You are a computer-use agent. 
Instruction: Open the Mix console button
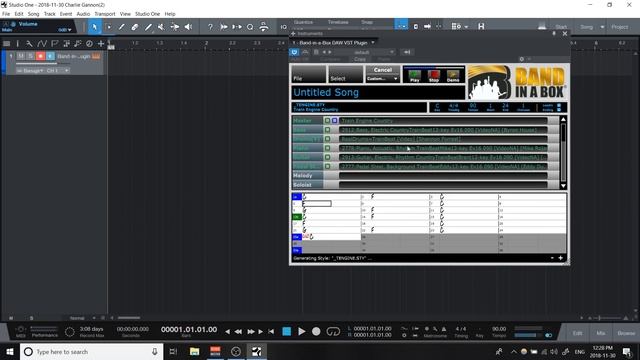pyautogui.click(x=600, y=333)
